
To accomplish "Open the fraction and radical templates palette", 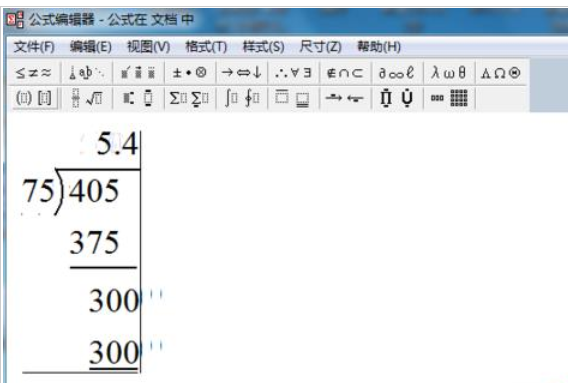I will pyautogui.click(x=87, y=98).
